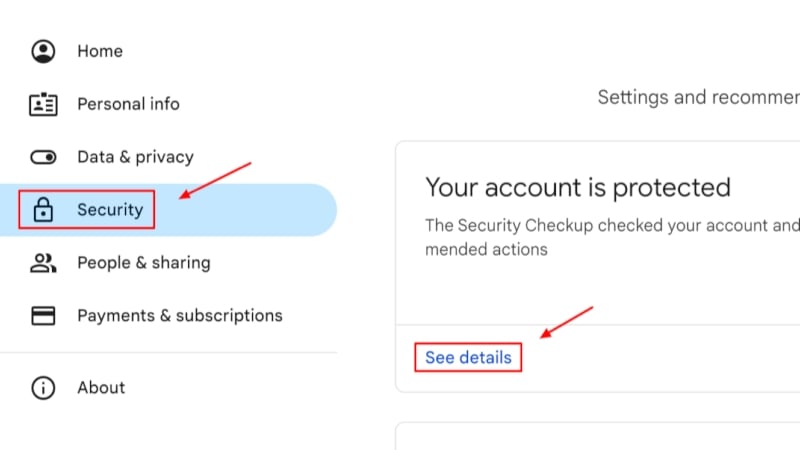Click the See details link

468,357
